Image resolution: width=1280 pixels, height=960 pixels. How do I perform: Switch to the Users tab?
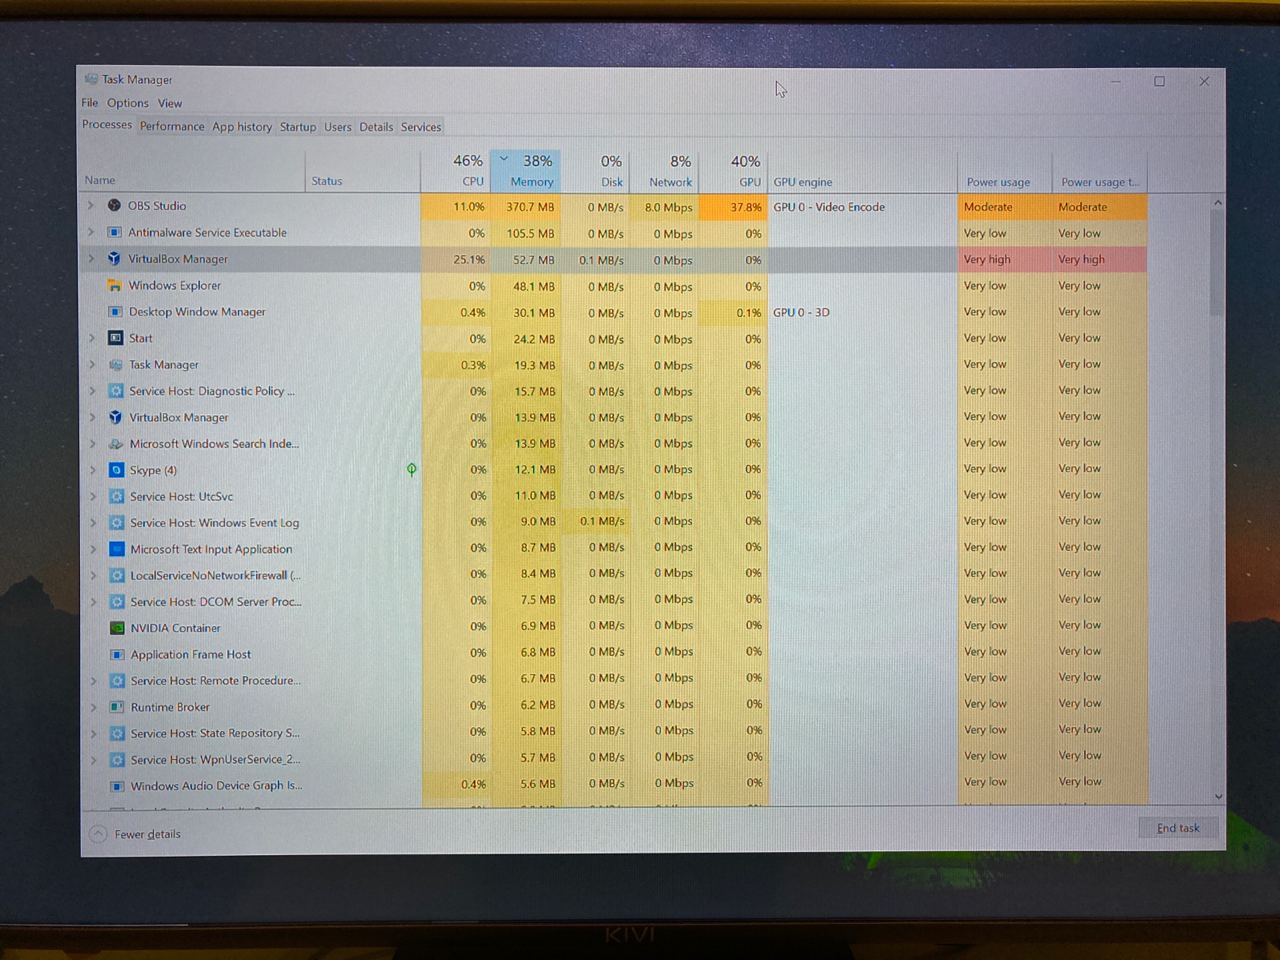(338, 127)
